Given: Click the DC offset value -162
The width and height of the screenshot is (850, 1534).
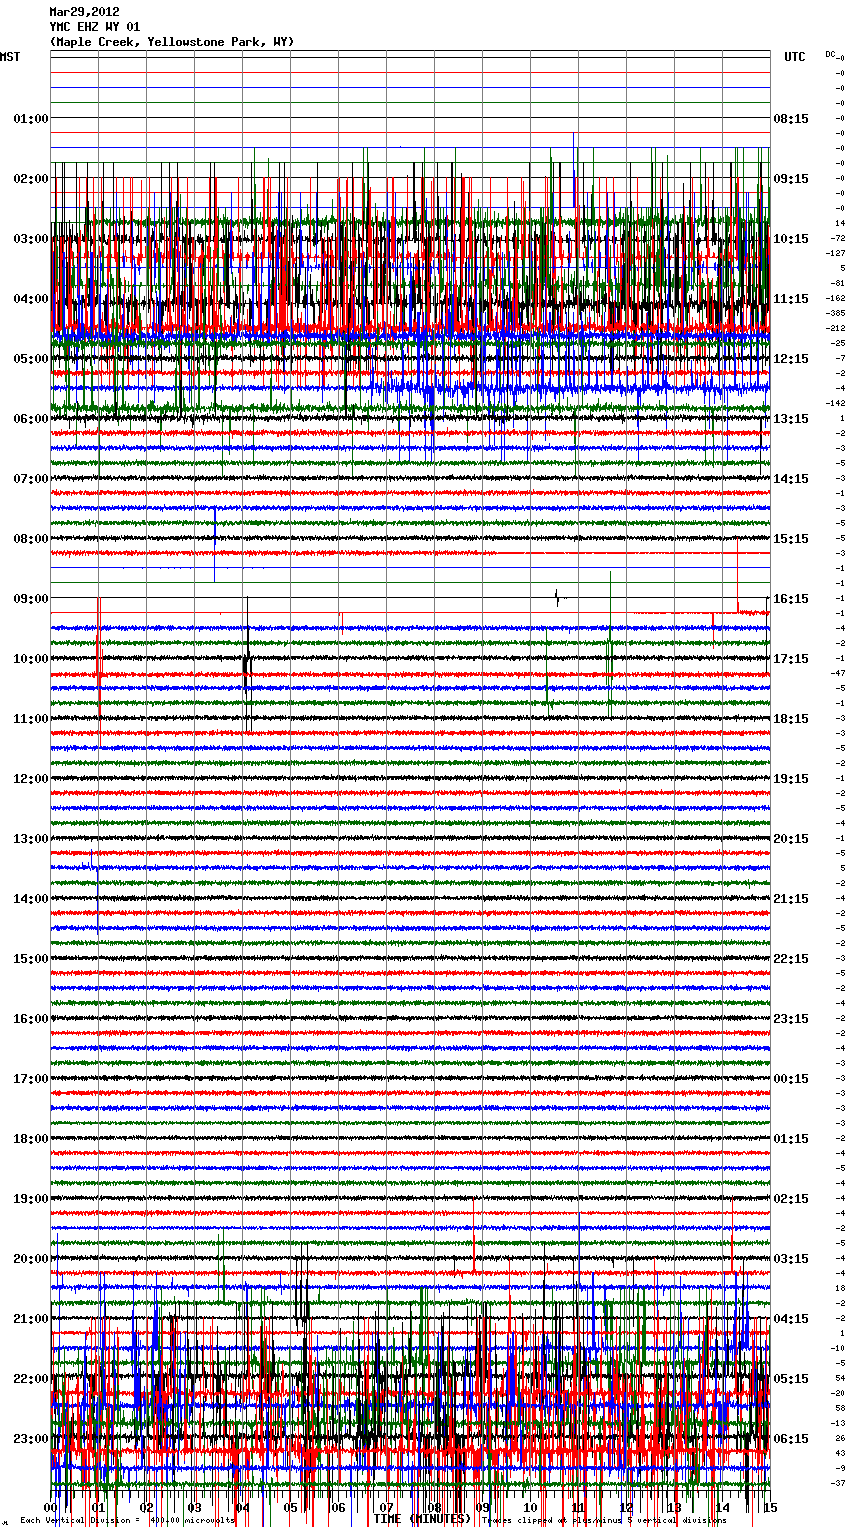Looking at the screenshot, I should [837, 298].
